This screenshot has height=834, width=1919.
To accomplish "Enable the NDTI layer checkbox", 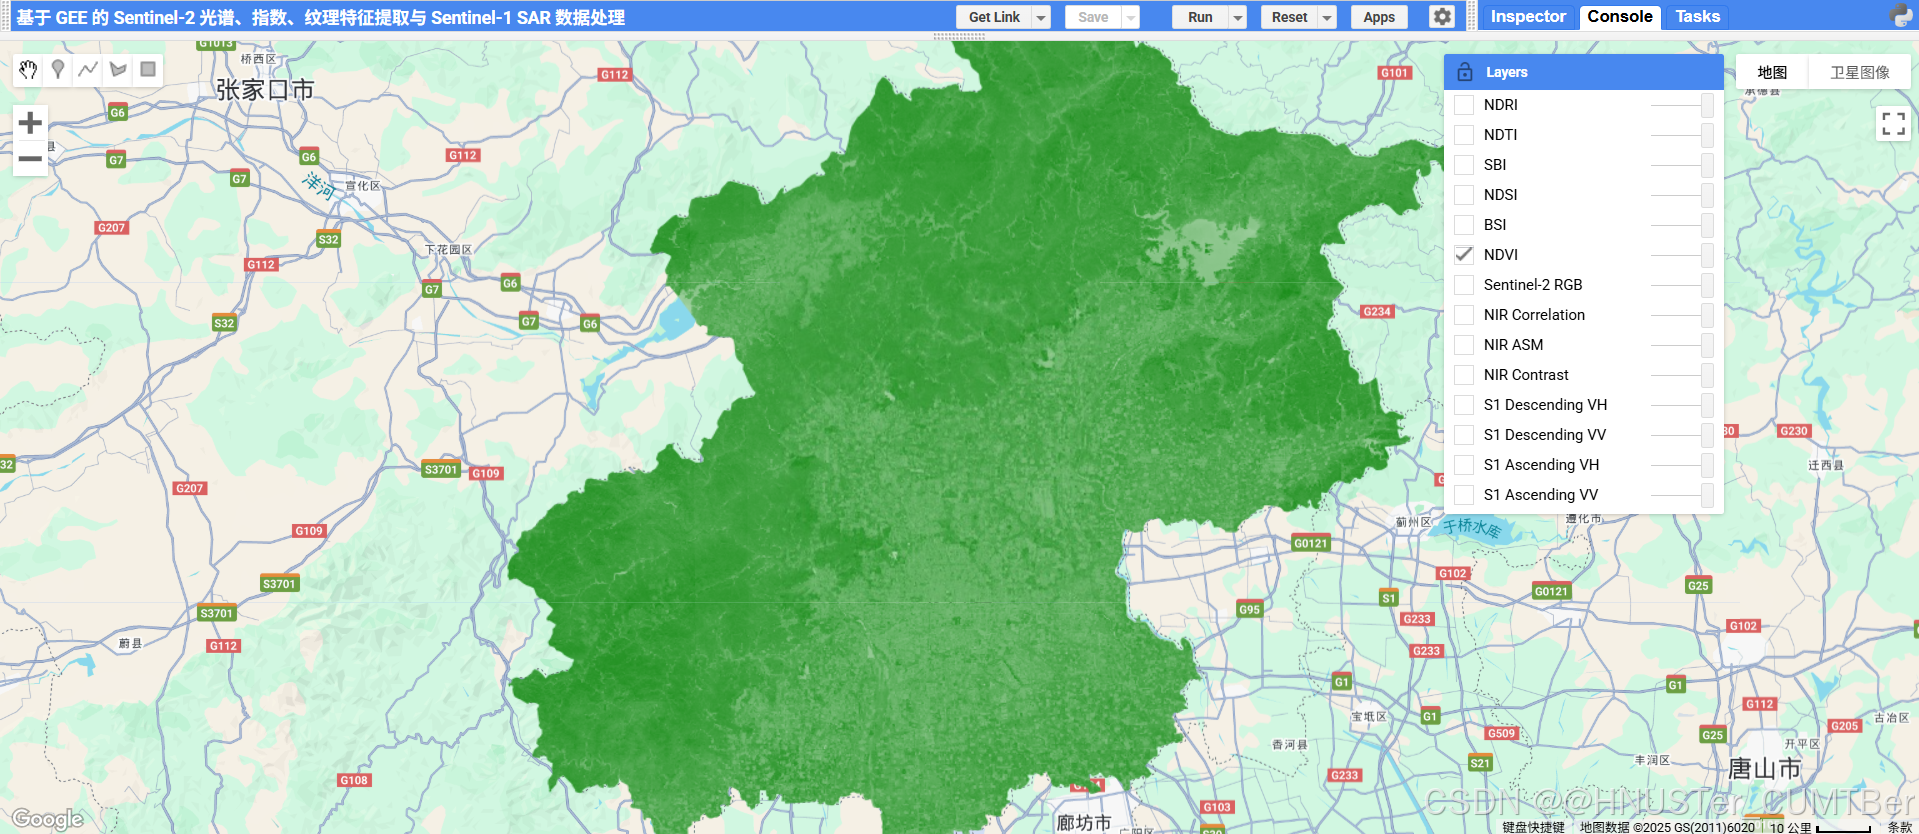I will (x=1464, y=135).
